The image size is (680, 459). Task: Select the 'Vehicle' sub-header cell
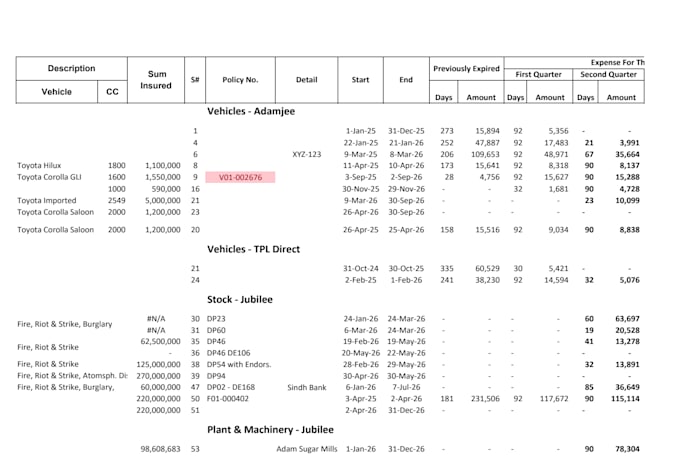57,92
